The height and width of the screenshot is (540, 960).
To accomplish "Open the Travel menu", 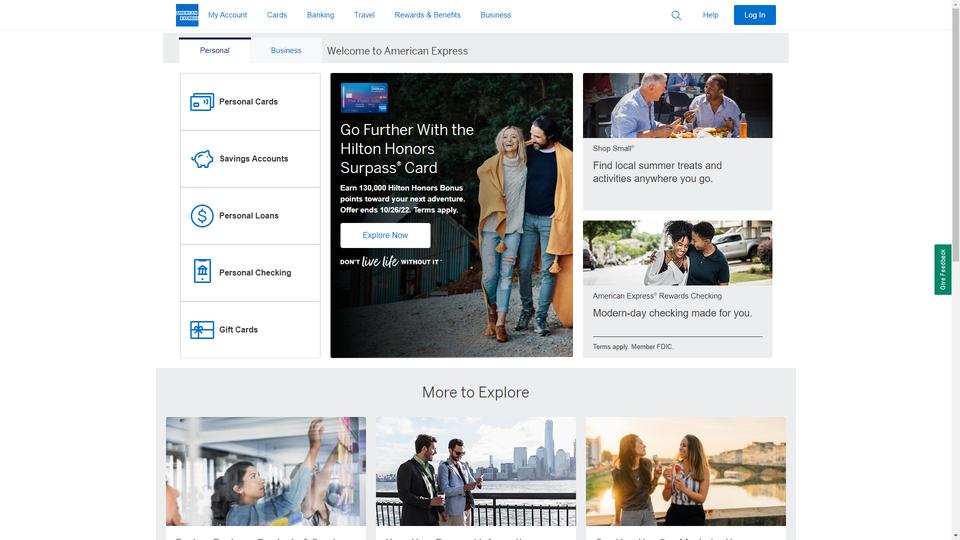I will pos(364,15).
